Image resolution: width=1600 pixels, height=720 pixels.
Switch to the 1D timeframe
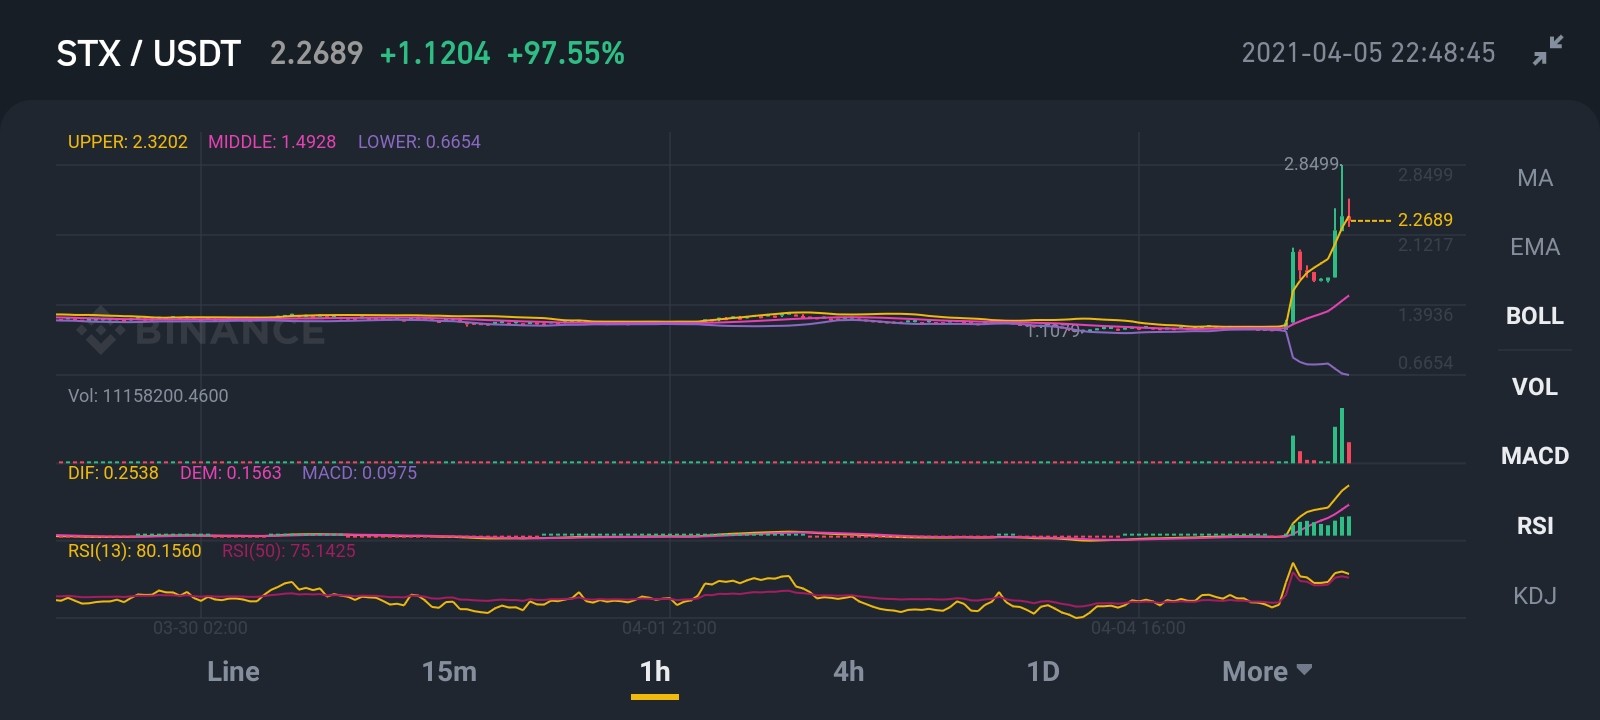1043,671
